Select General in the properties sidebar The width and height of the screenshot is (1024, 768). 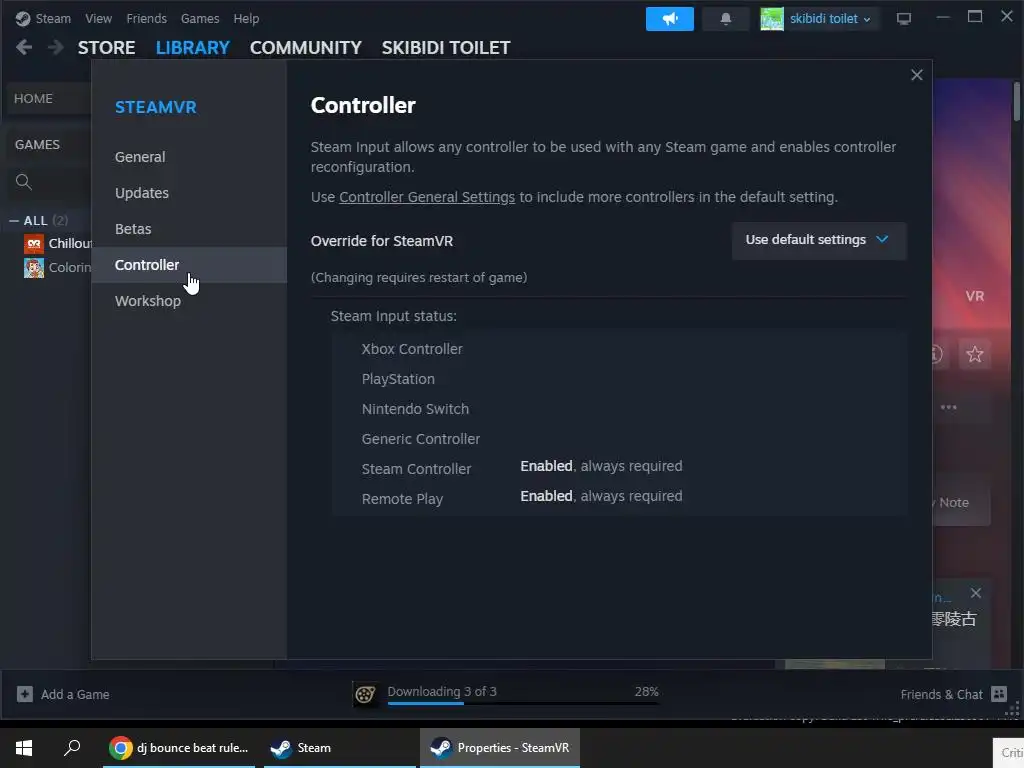[189, 157]
